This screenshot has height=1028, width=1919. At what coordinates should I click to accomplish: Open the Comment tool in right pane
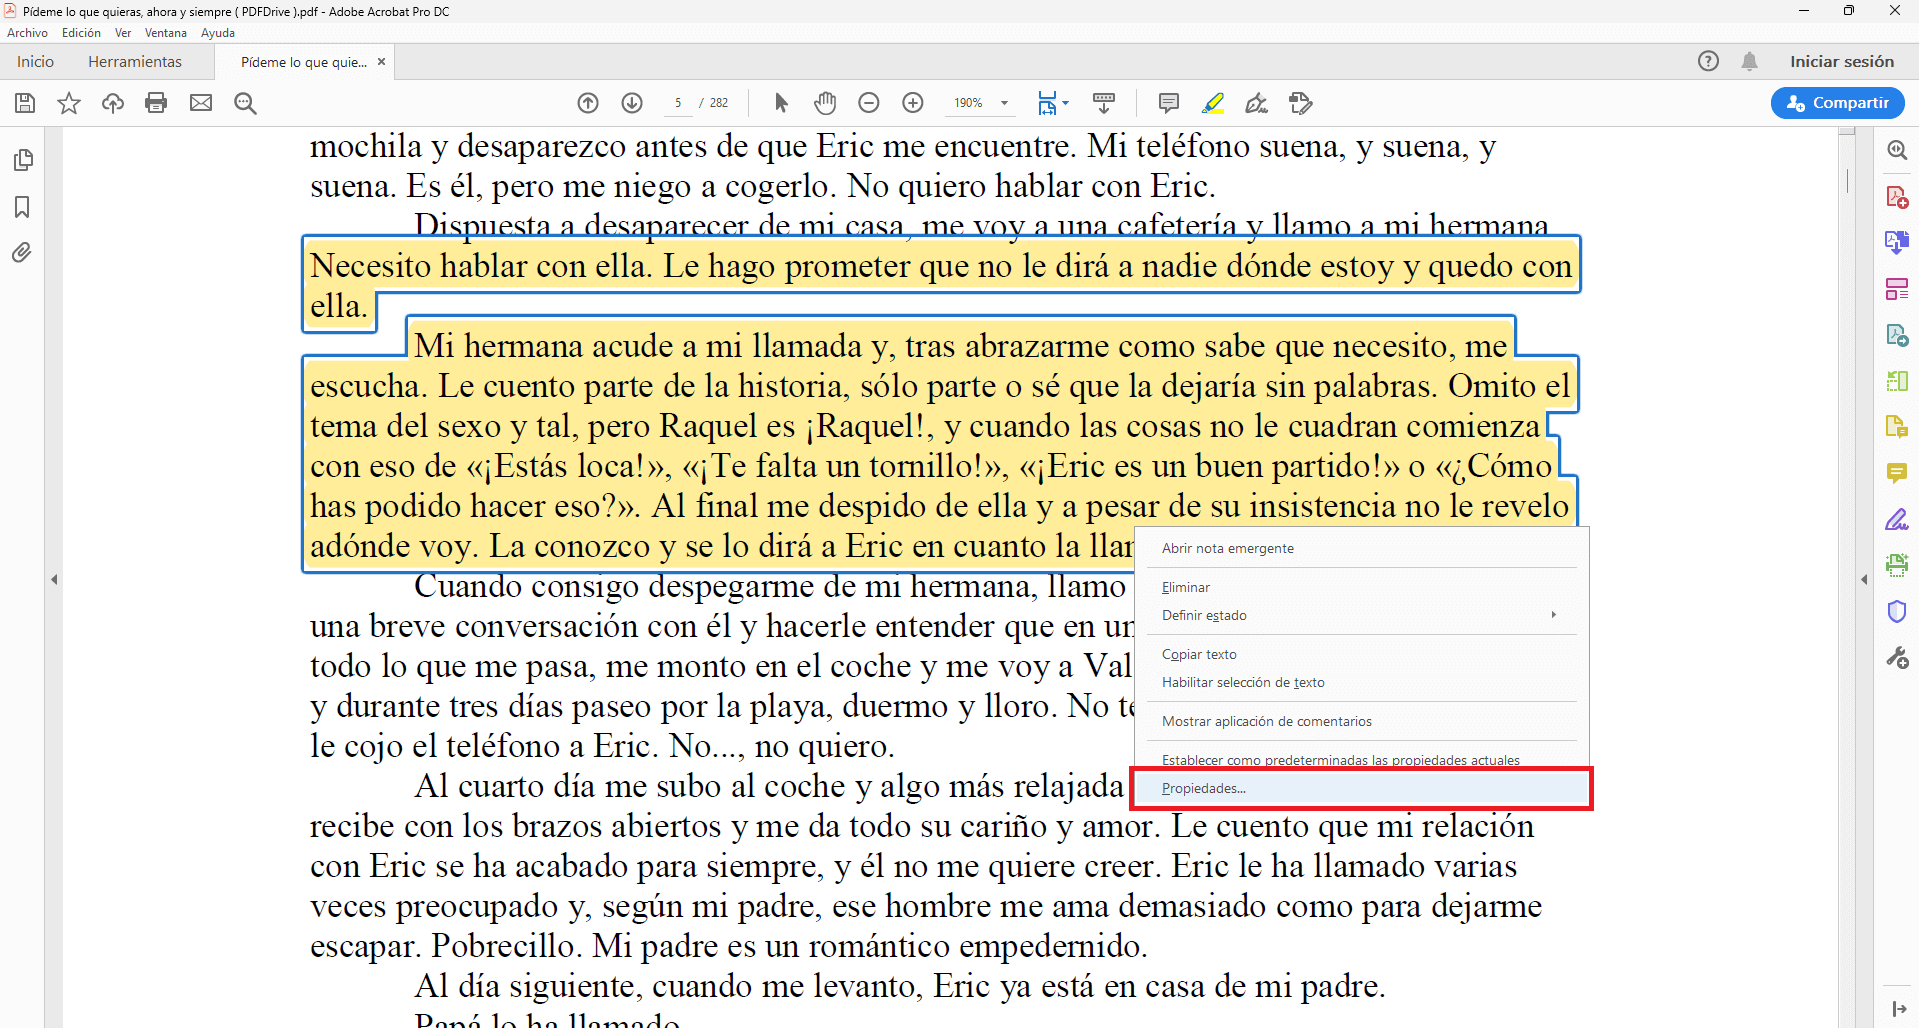pos(1897,473)
